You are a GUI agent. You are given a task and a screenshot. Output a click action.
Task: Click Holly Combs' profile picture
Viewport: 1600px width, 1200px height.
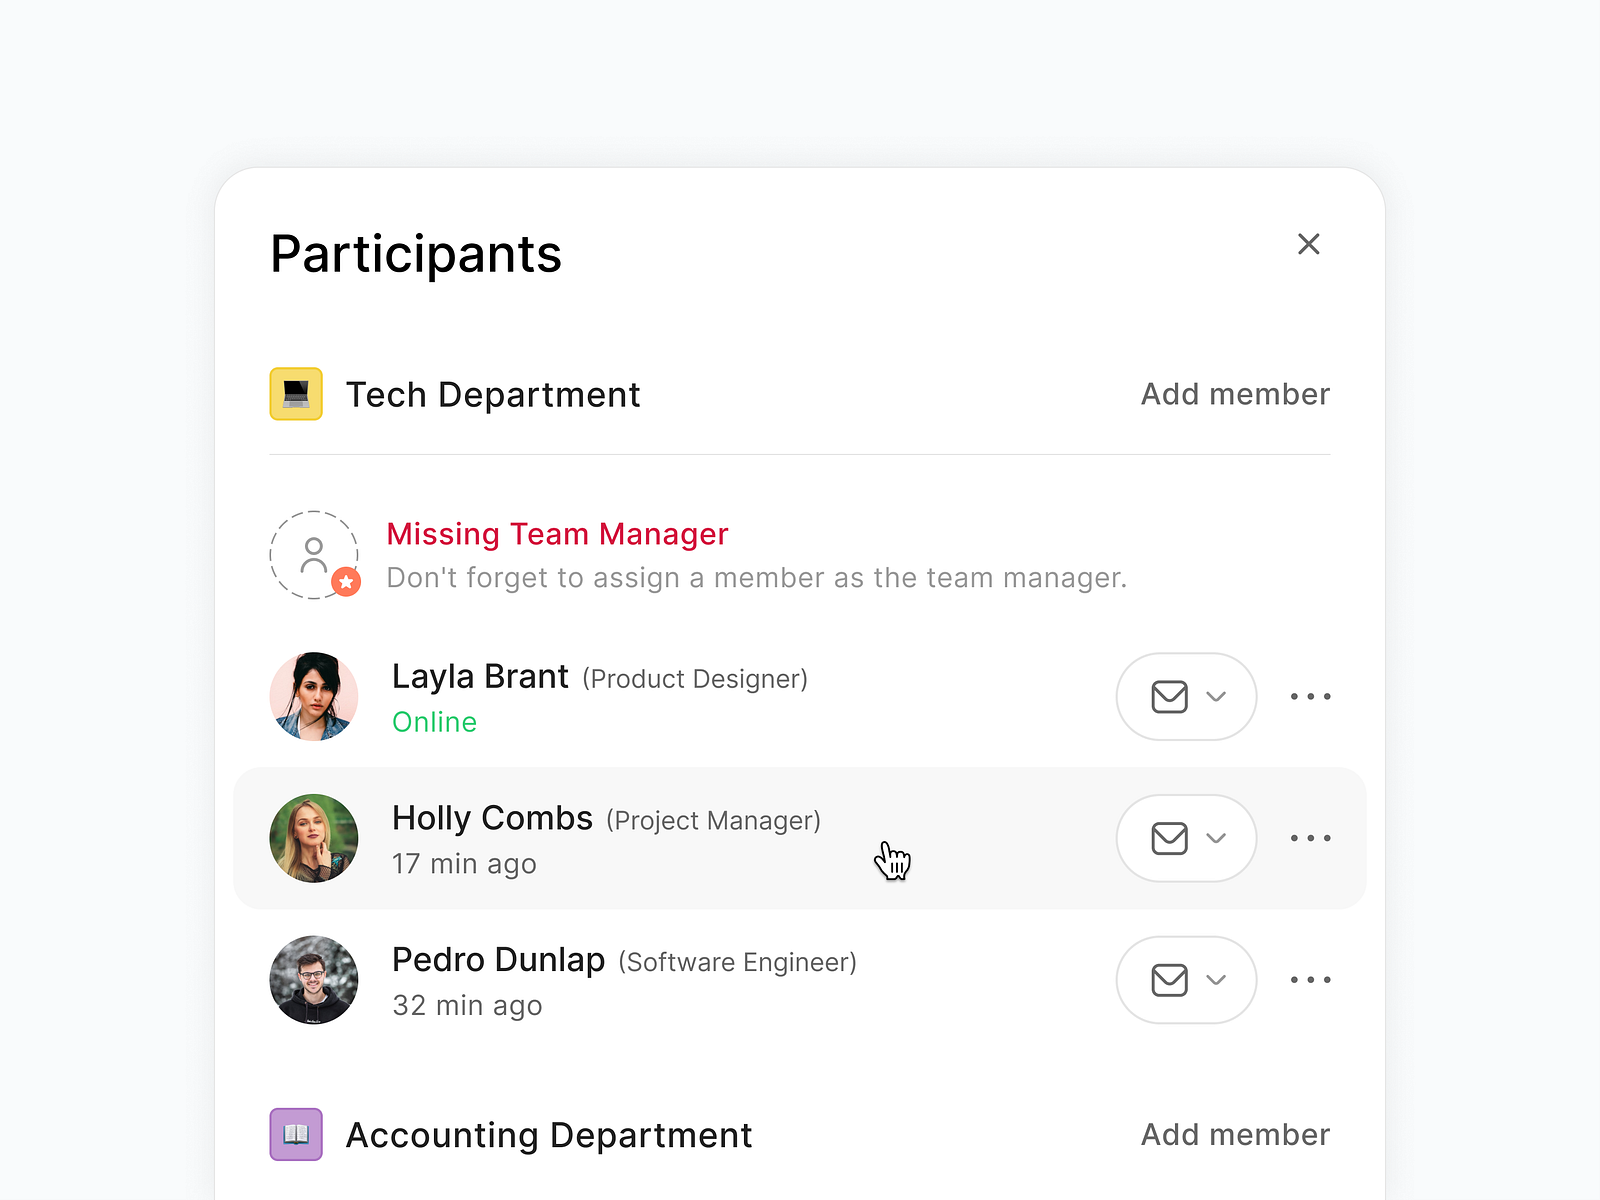(x=313, y=839)
